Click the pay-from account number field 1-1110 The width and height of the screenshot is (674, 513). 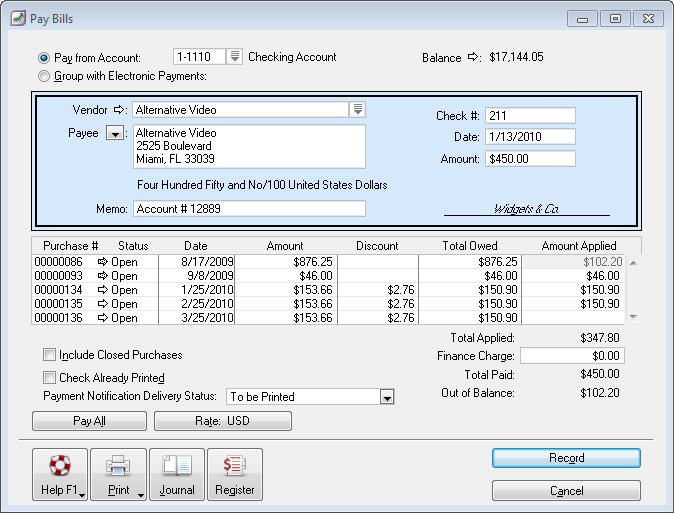click(199, 56)
